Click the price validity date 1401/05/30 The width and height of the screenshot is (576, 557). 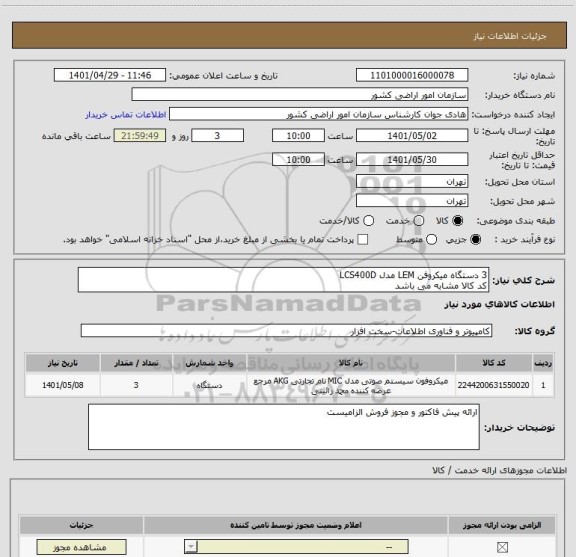coord(412,159)
